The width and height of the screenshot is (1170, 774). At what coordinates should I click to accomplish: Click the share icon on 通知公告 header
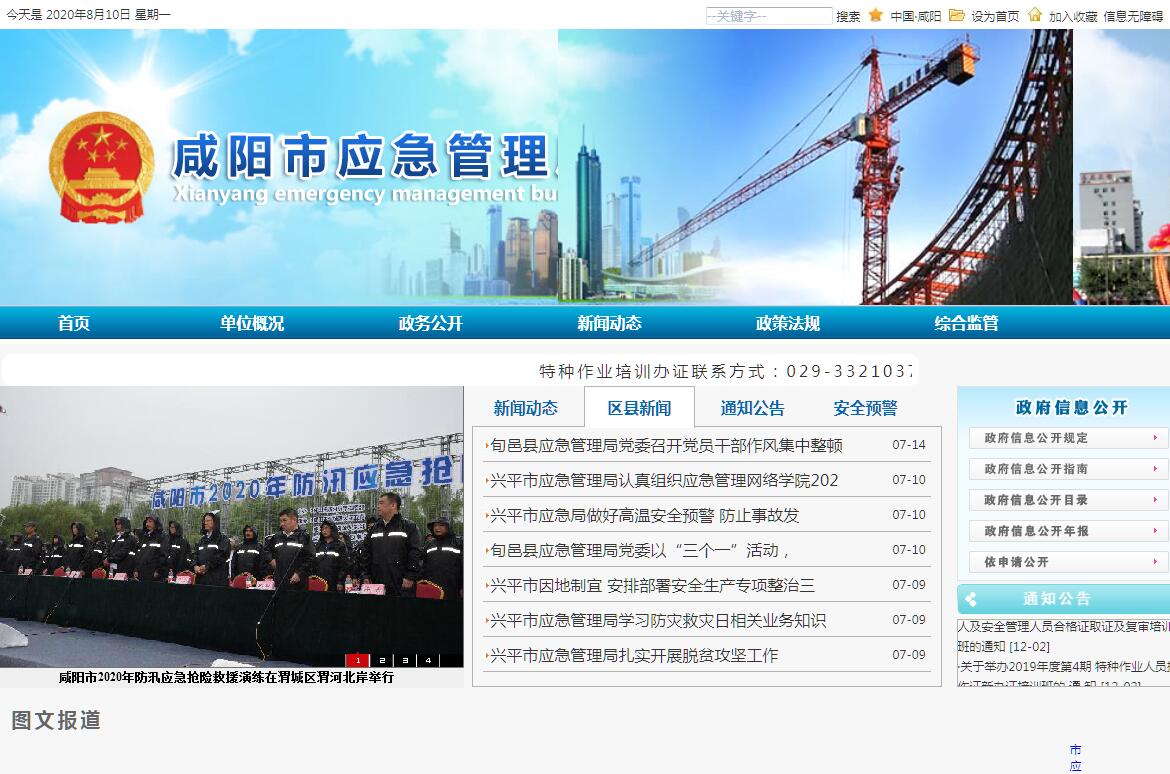coord(971,599)
